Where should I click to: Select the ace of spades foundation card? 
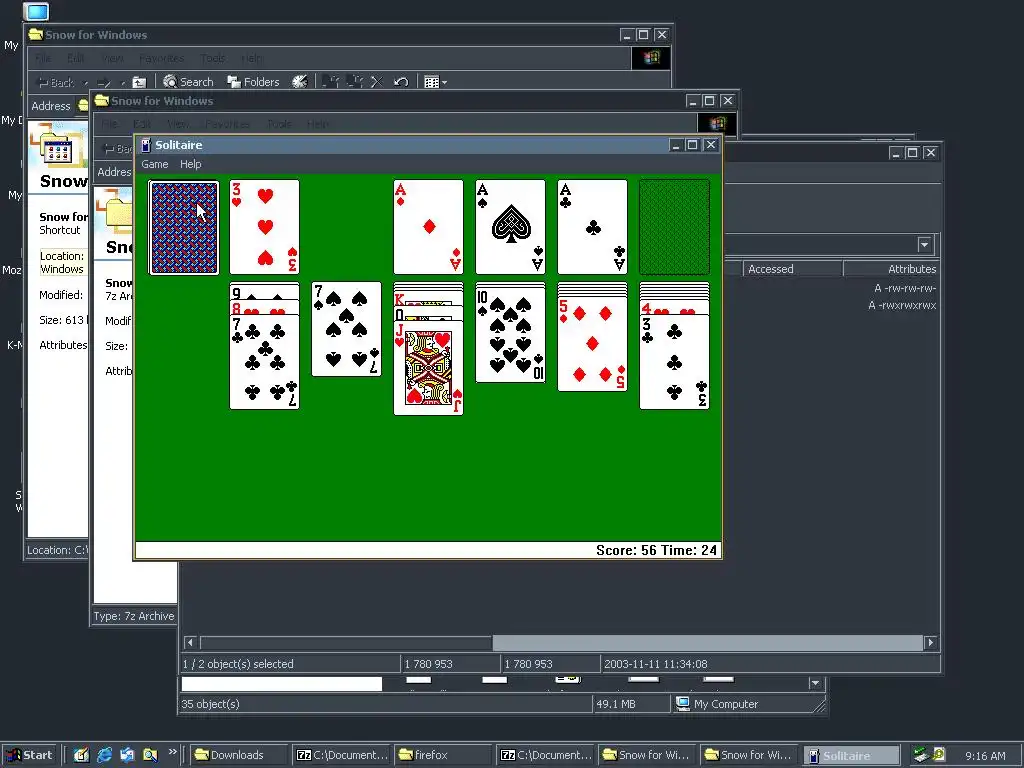tap(510, 227)
